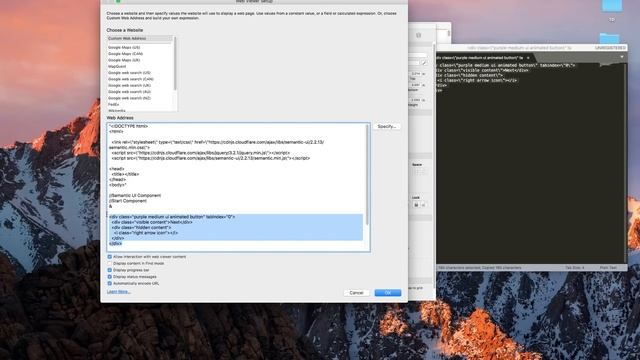Toggle Display status messages checkbox
640x360 pixels.
click(x=109, y=276)
